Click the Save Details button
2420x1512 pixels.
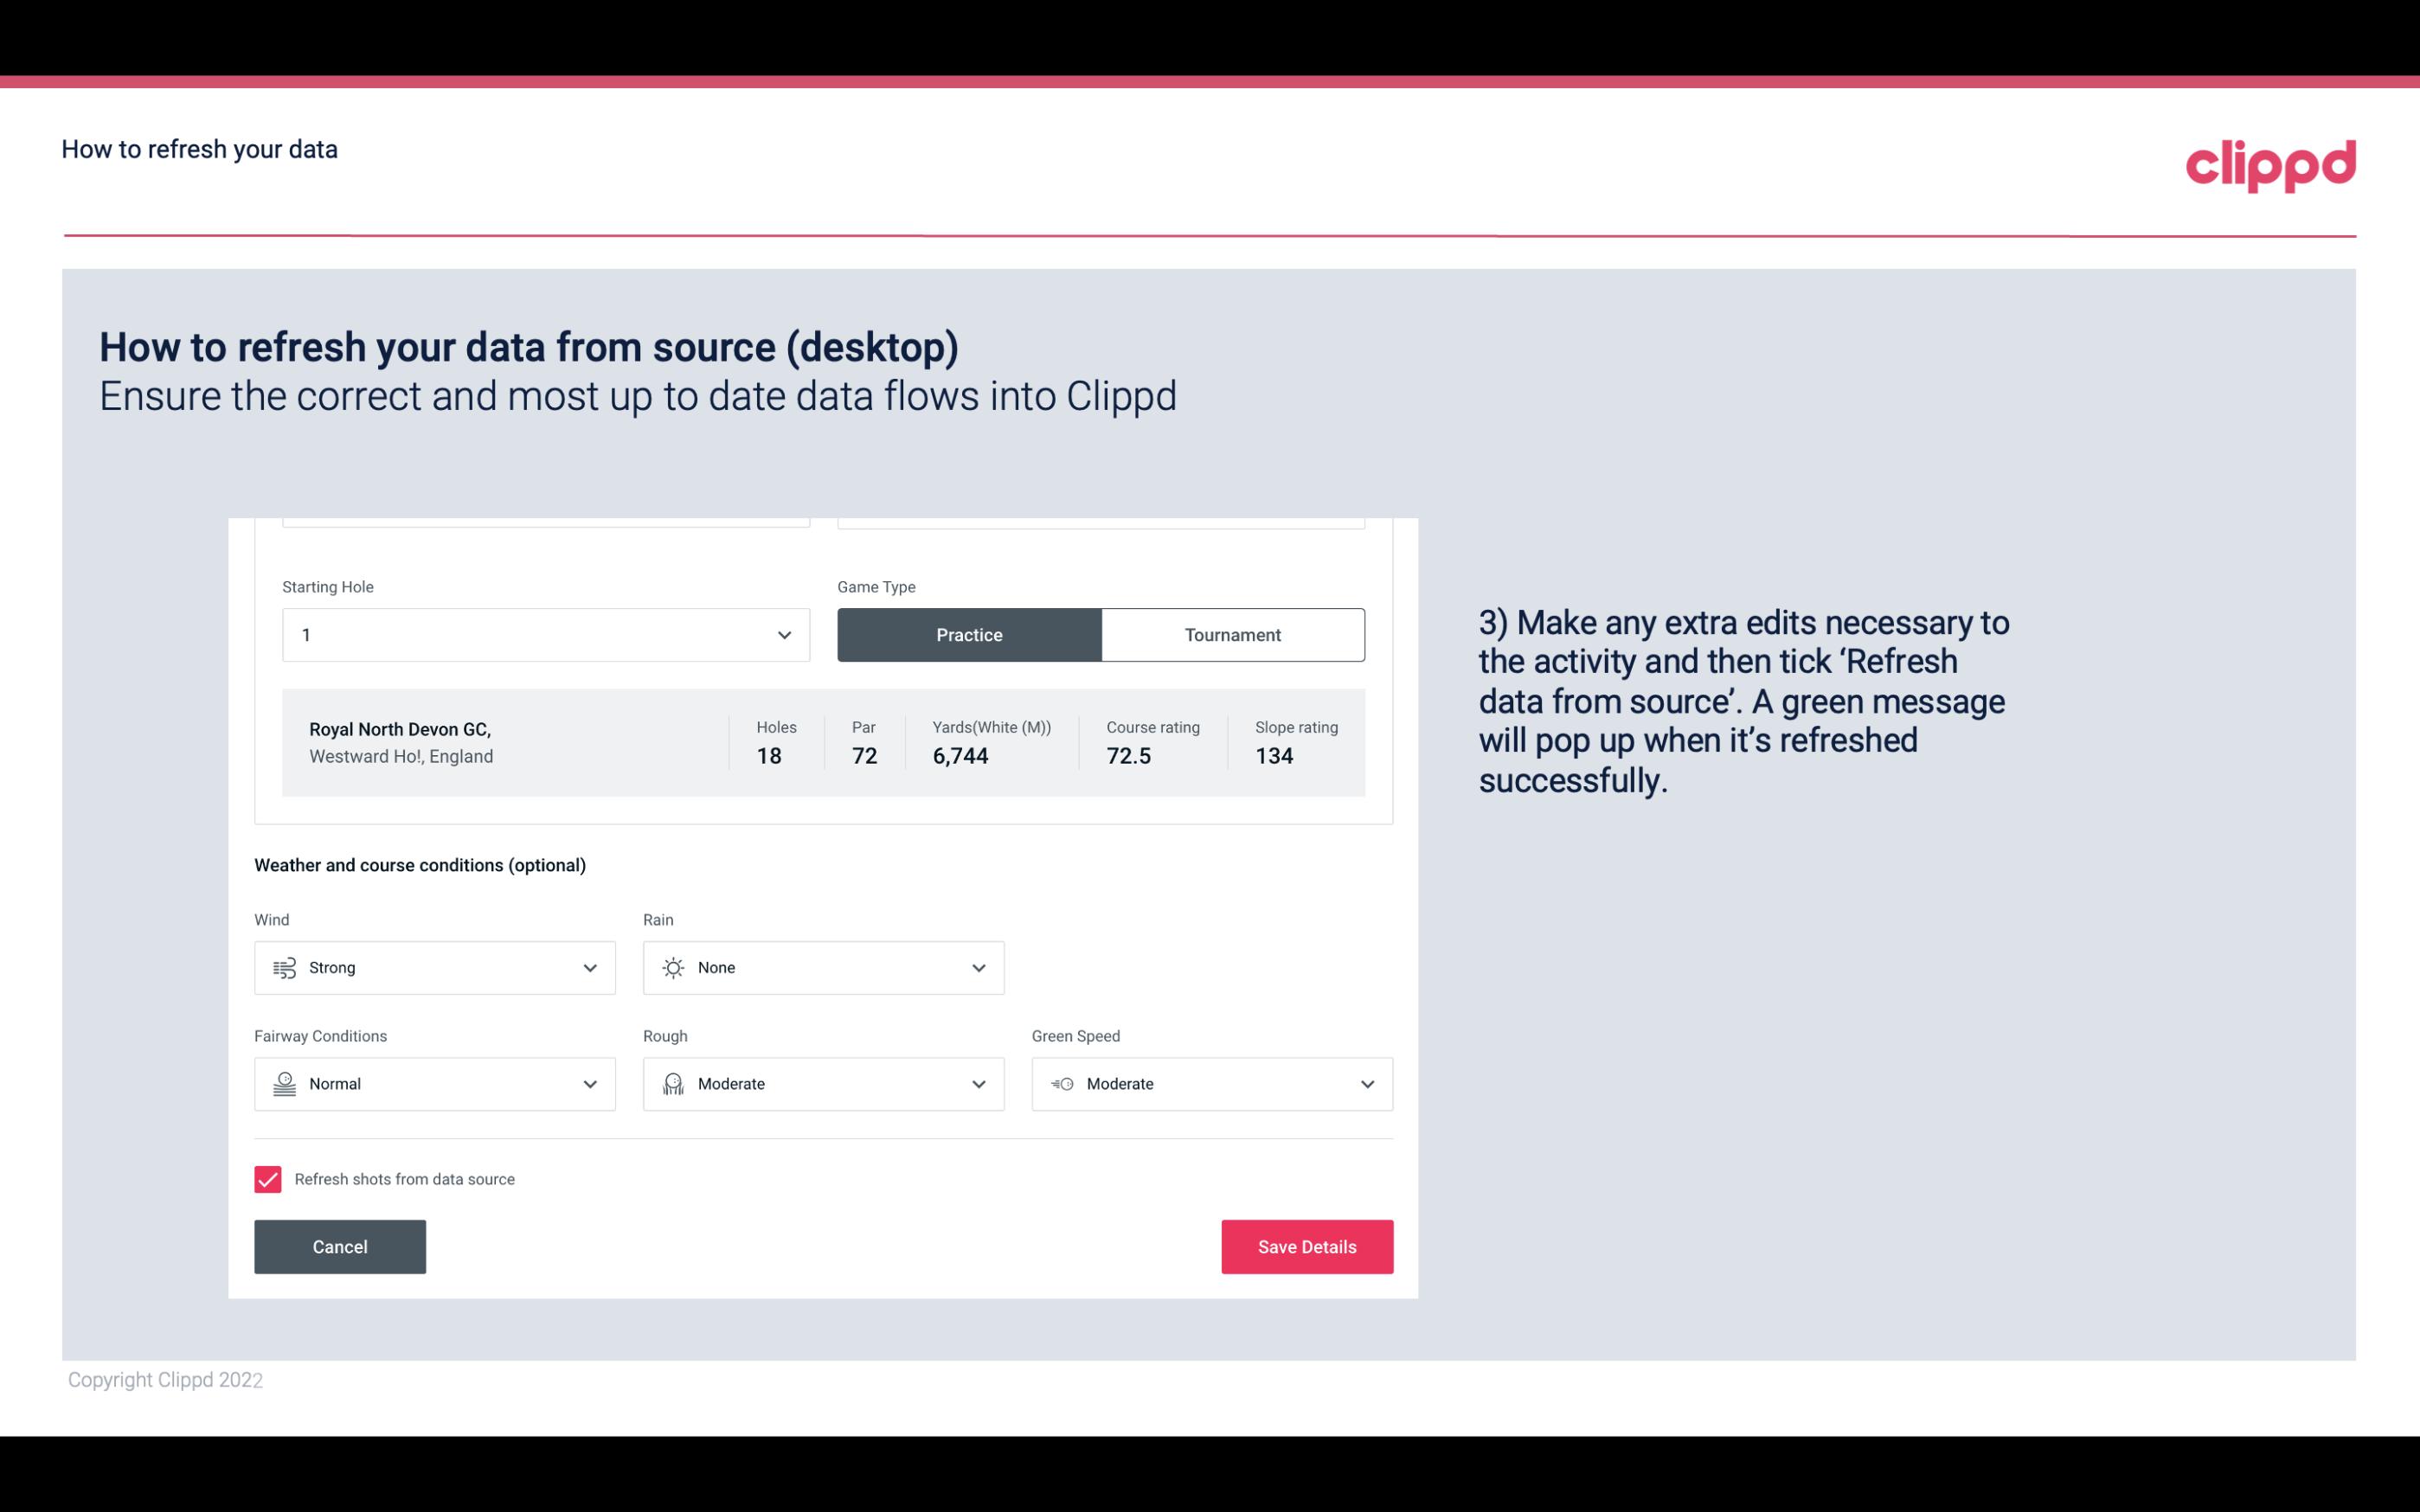pos(1306,1247)
